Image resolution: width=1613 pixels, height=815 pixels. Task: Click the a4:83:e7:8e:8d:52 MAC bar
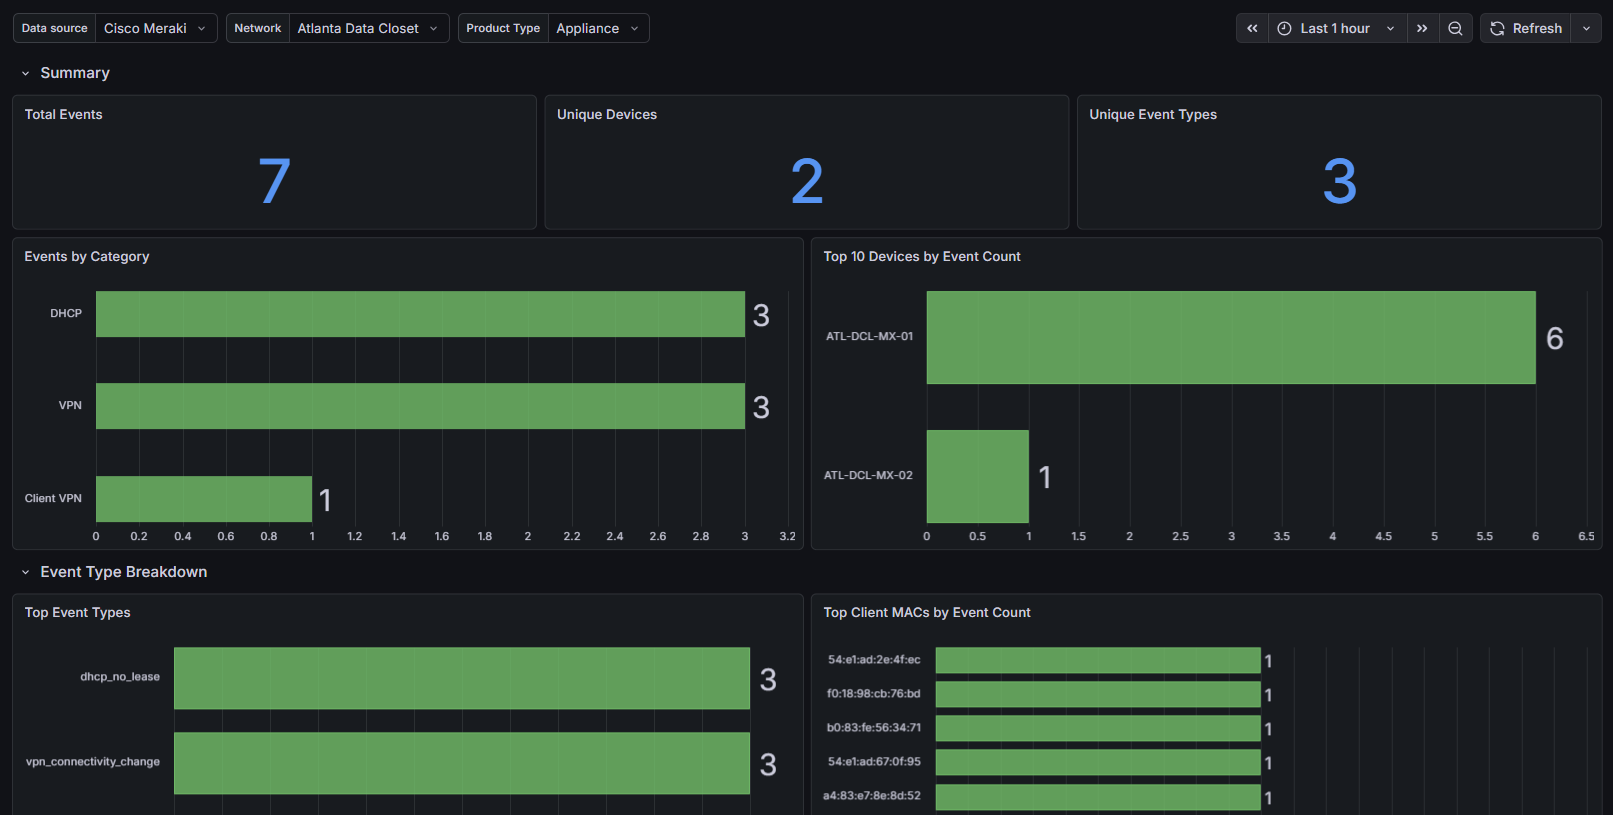tap(1098, 797)
